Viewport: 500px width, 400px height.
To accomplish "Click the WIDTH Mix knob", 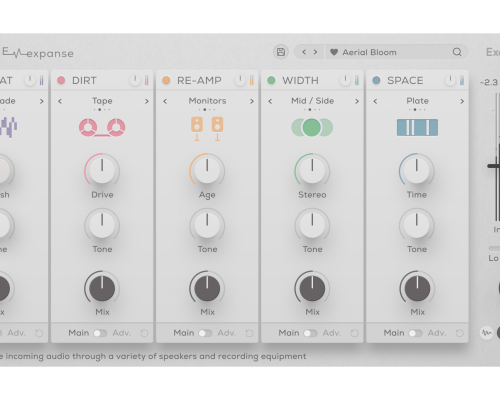I will (x=312, y=288).
